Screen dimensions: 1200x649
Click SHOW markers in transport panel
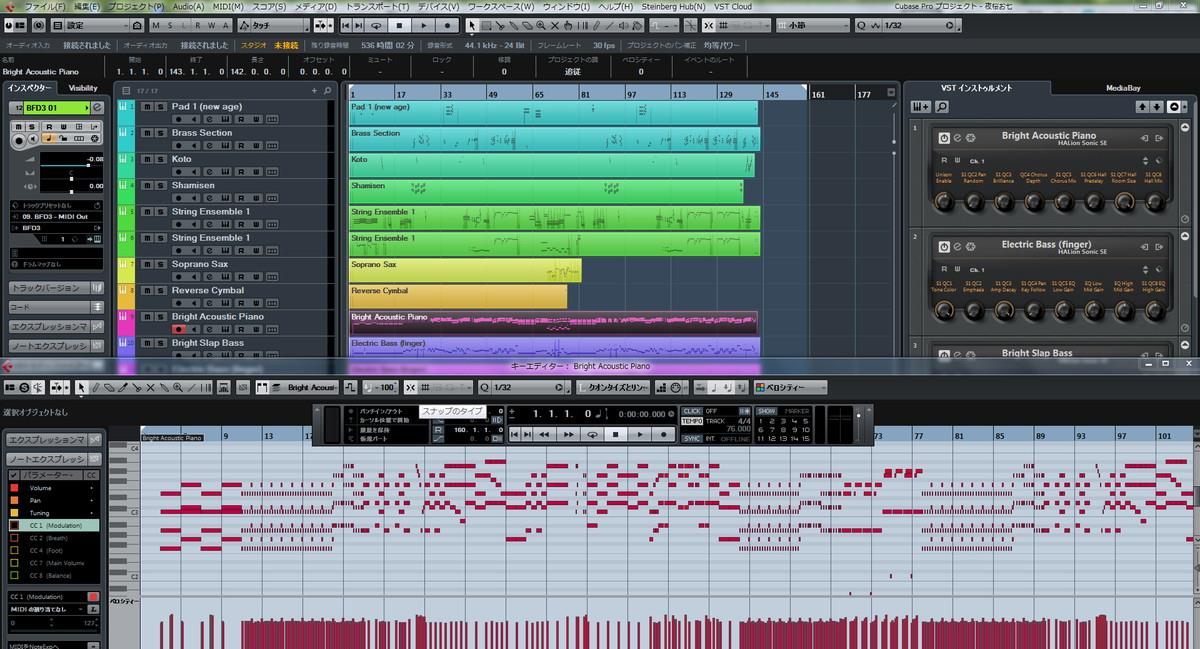[x=766, y=411]
